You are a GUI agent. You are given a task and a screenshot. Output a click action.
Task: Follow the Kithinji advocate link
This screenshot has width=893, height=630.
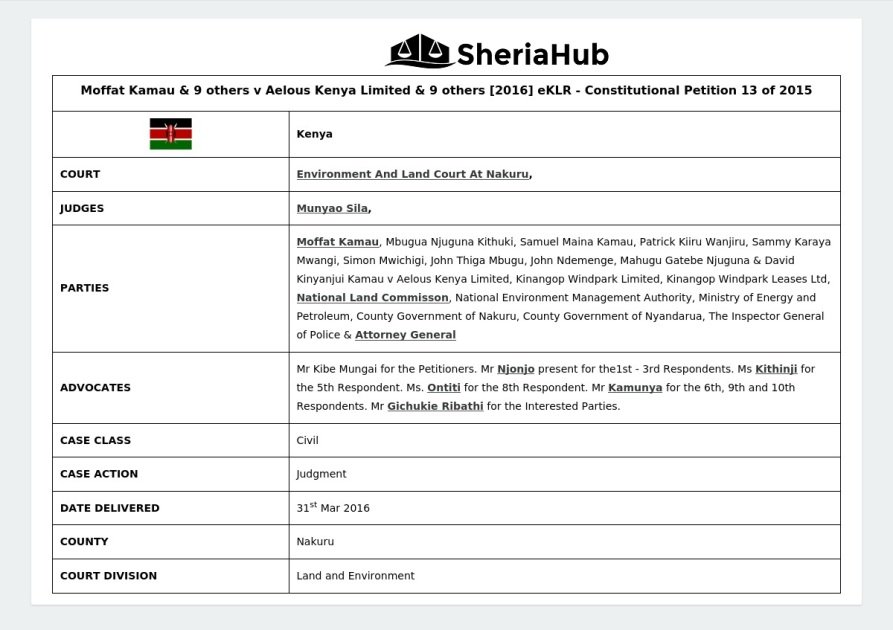pyautogui.click(x=776, y=369)
